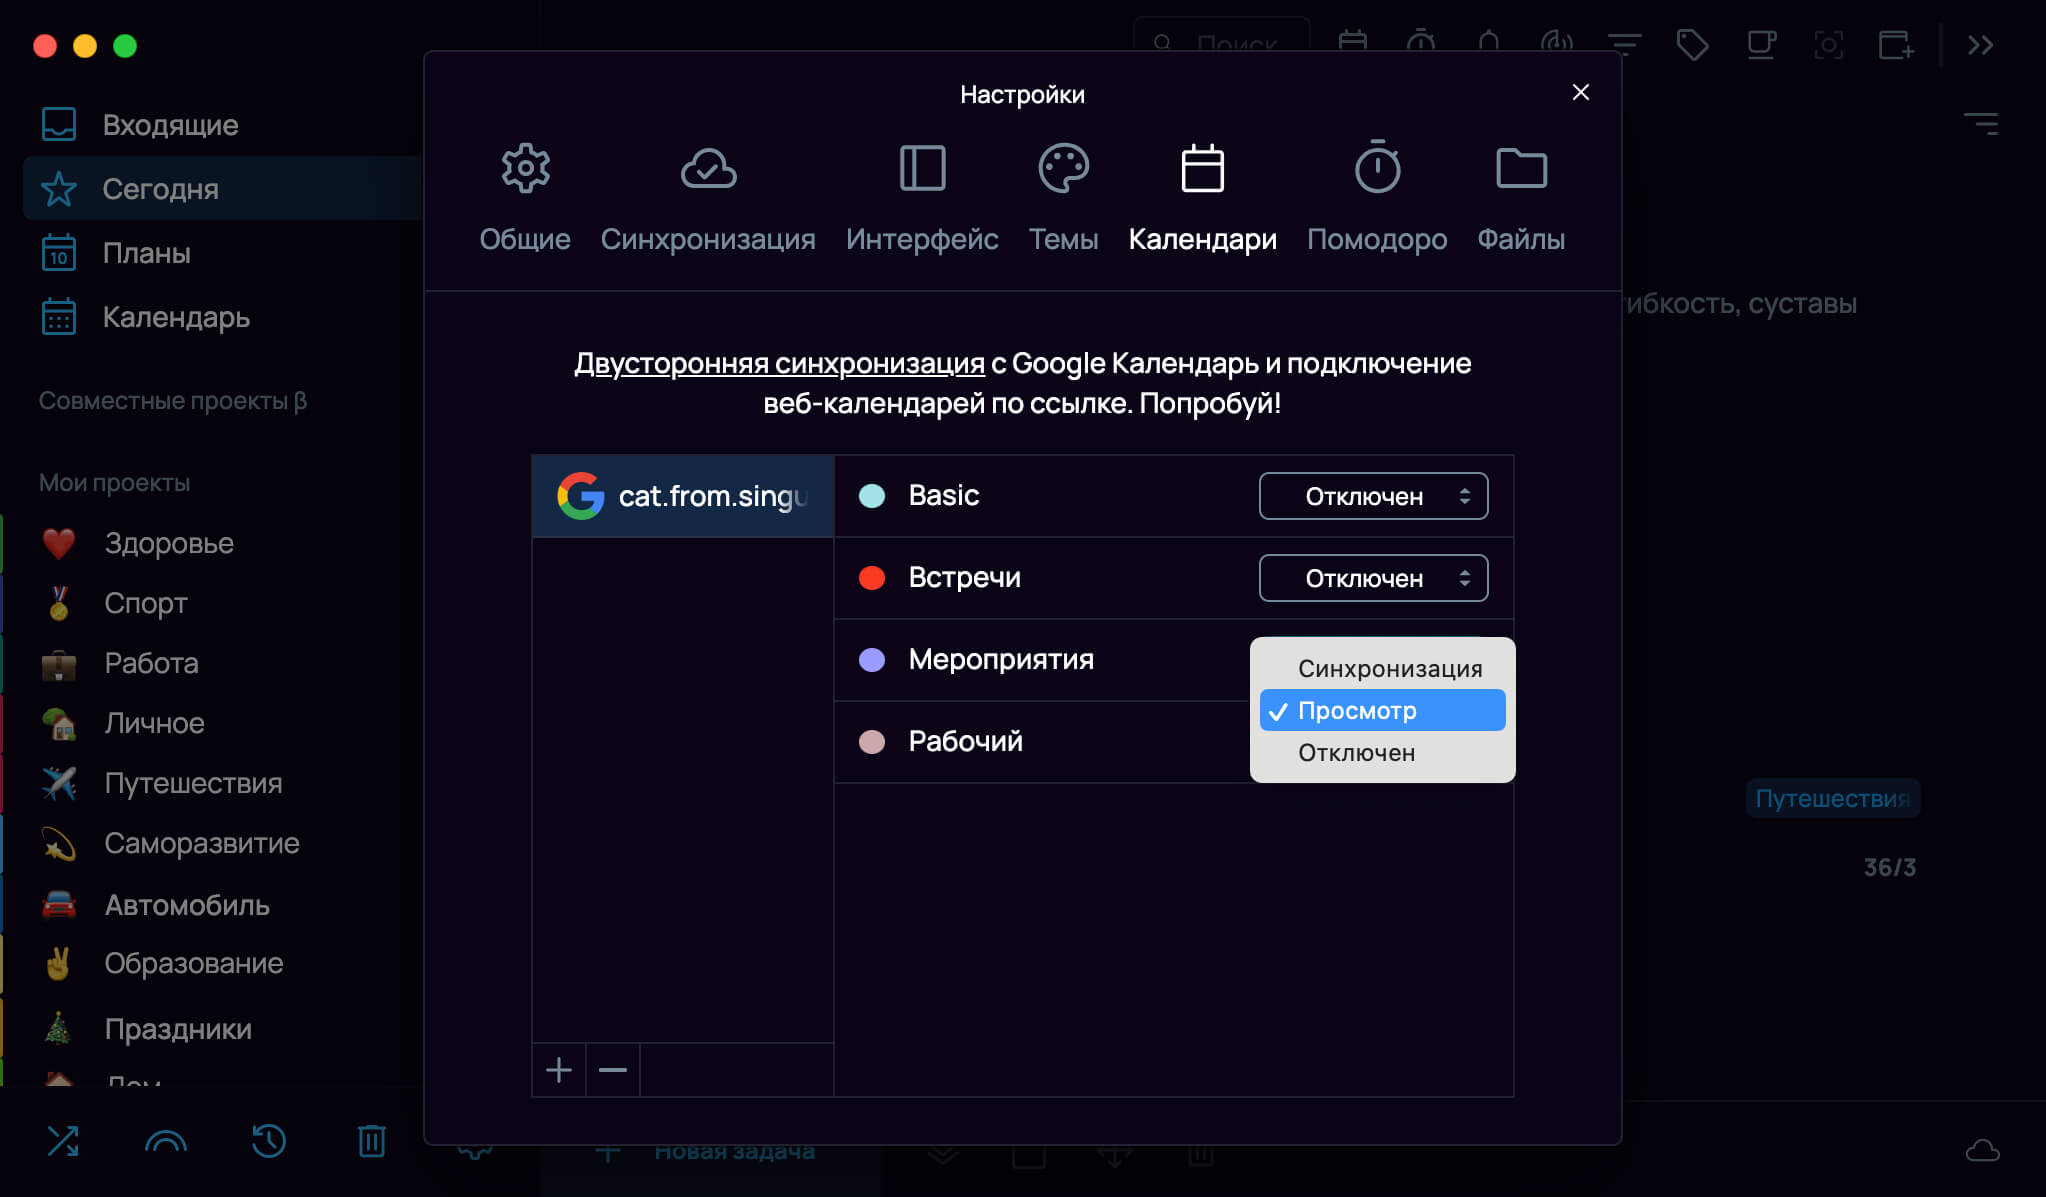Open Входящие in the sidebar
The height and width of the screenshot is (1197, 2046).
[x=220, y=125]
